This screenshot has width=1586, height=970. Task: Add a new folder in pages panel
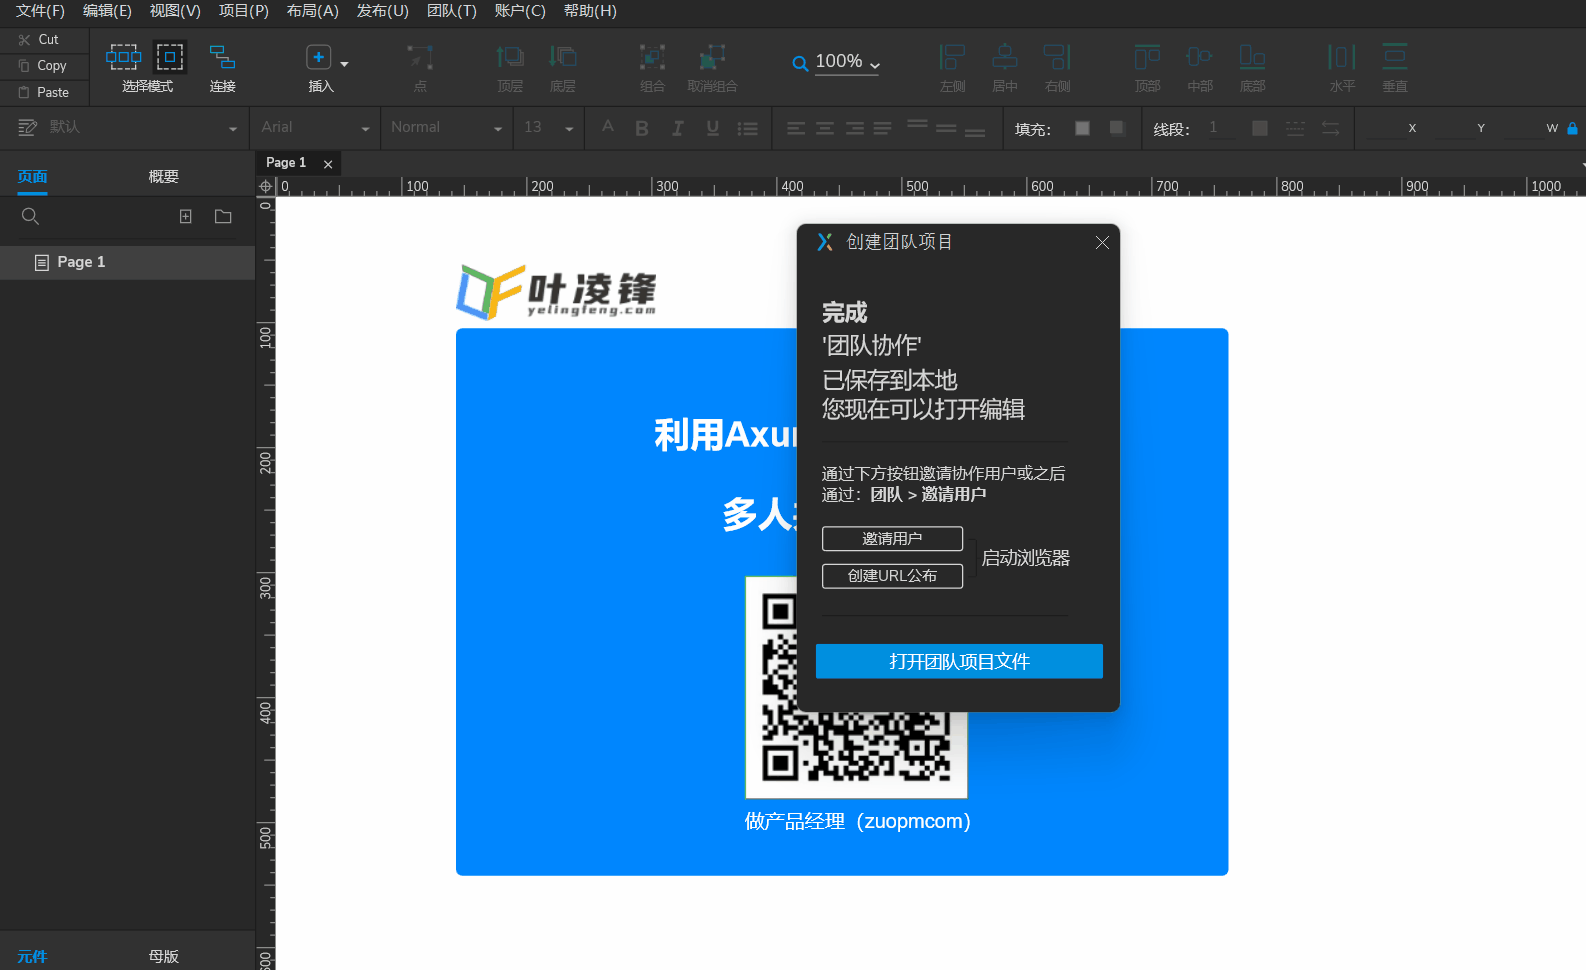pyautogui.click(x=223, y=216)
